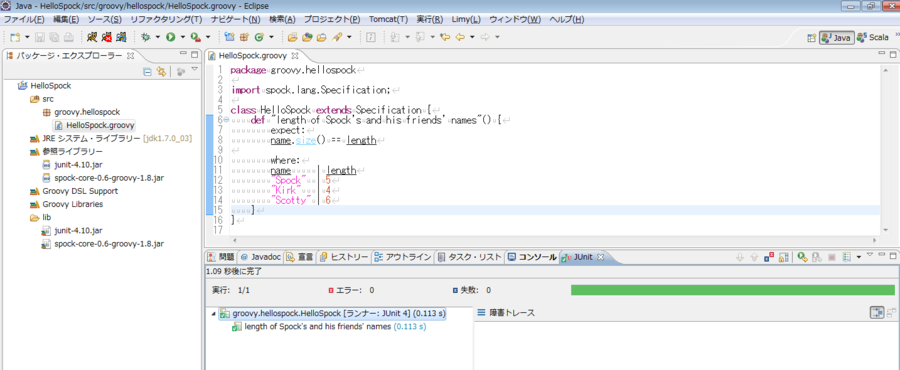Select HelloSpock.groovy in Package Explorer
This screenshot has width=900, height=370.
tap(95, 125)
